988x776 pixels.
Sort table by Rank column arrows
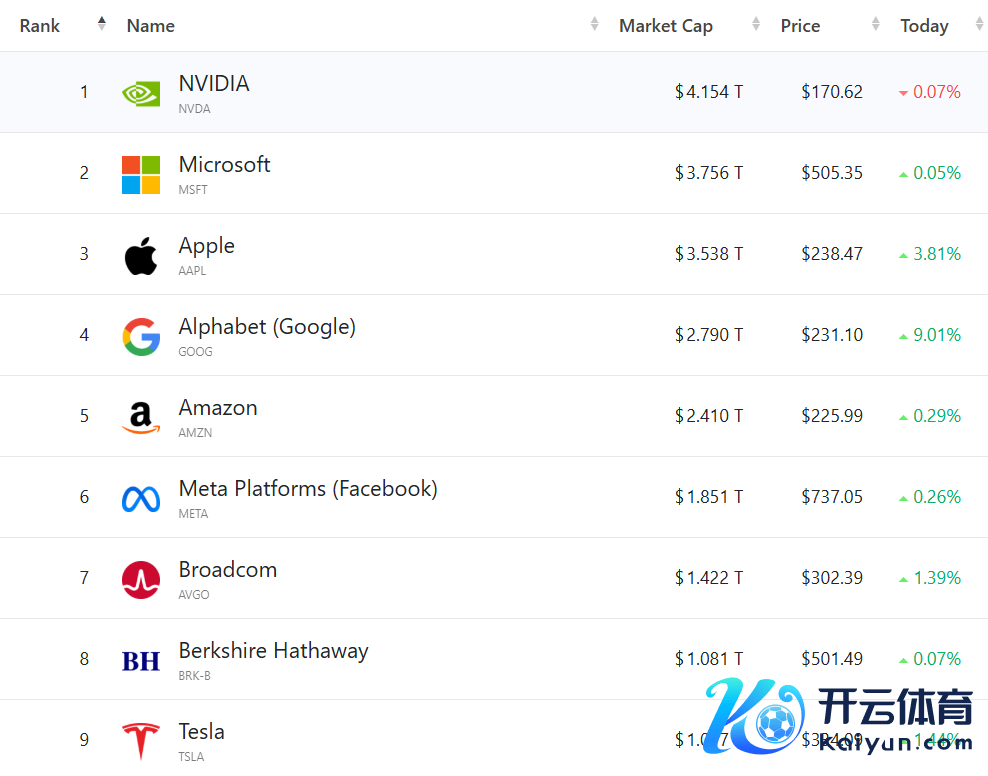coord(101,25)
